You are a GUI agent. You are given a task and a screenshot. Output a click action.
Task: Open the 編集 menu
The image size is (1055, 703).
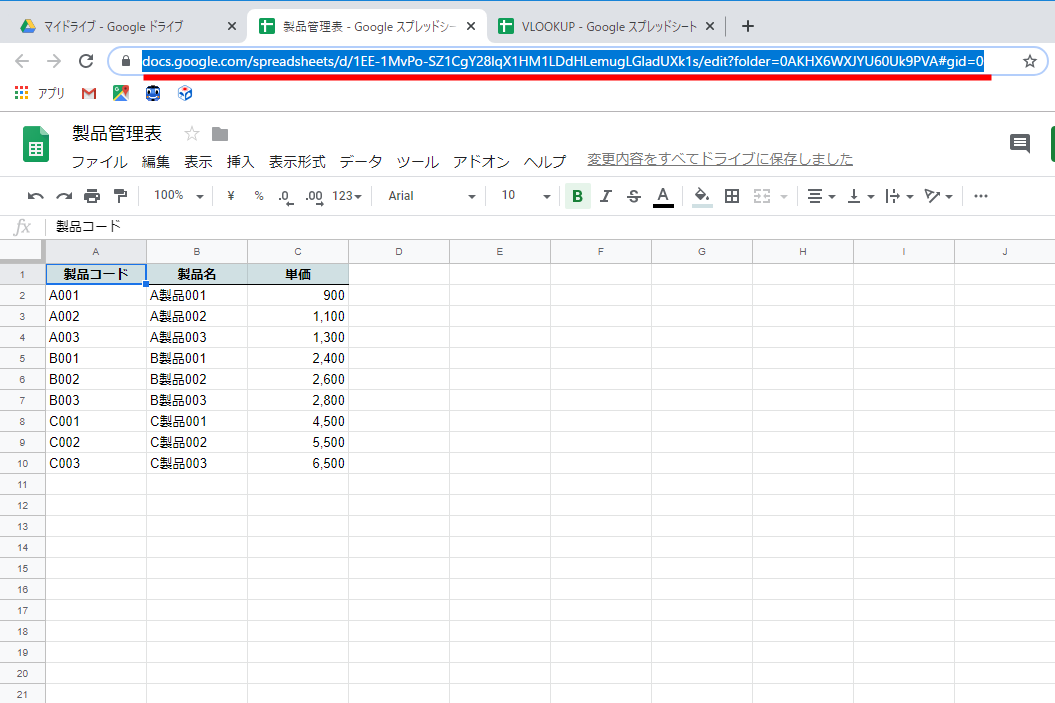(156, 161)
